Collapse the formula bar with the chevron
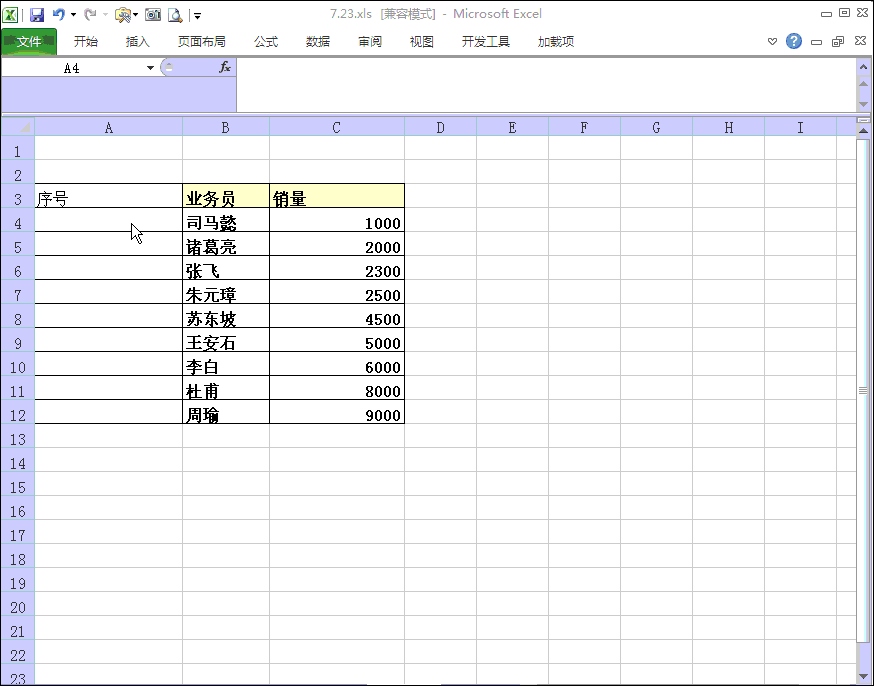Viewport: 874px width, 686px height. coord(863,67)
